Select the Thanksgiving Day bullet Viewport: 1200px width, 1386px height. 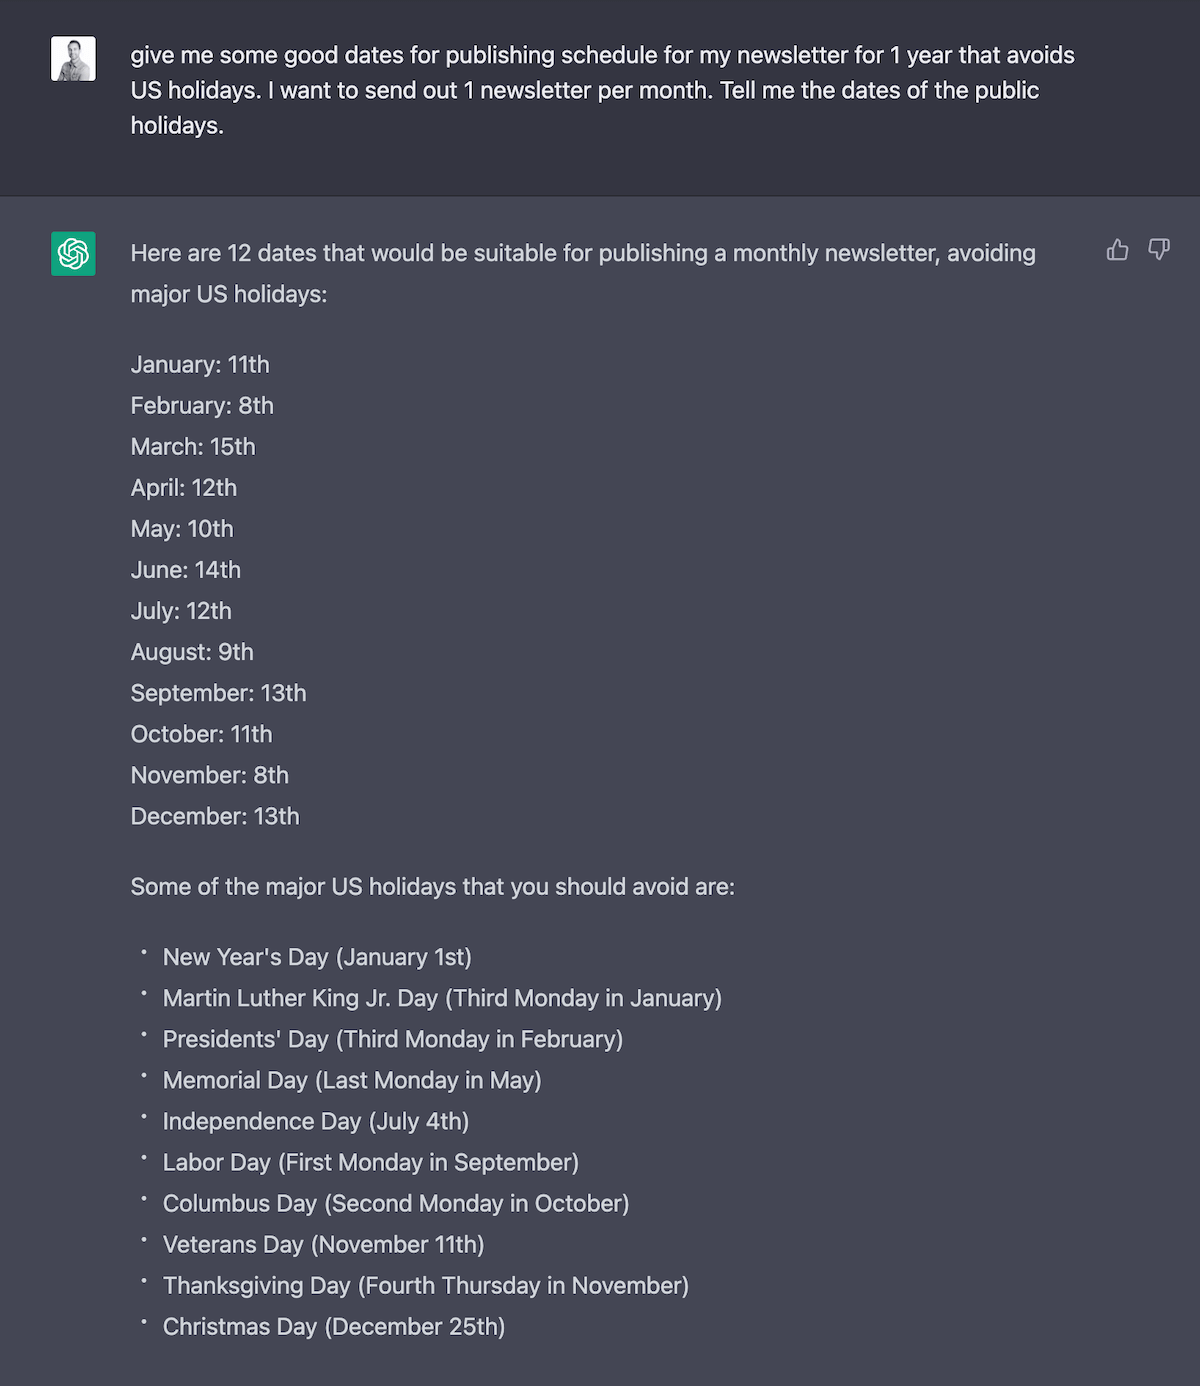426,1285
